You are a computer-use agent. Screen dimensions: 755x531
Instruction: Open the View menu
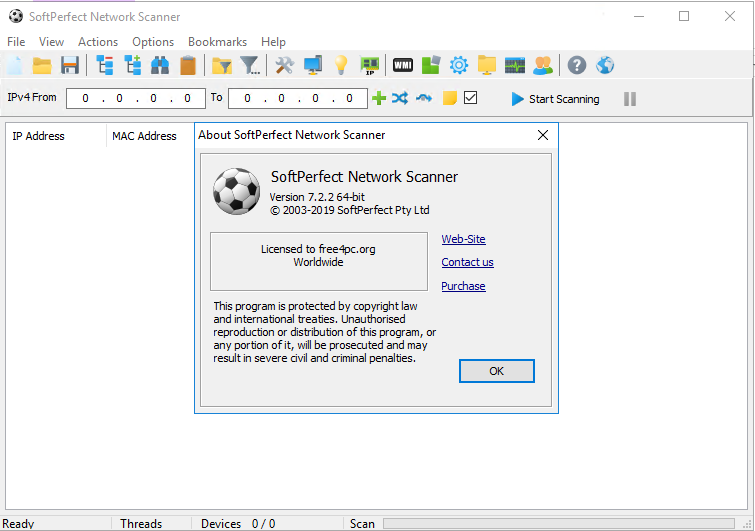pyautogui.click(x=51, y=42)
